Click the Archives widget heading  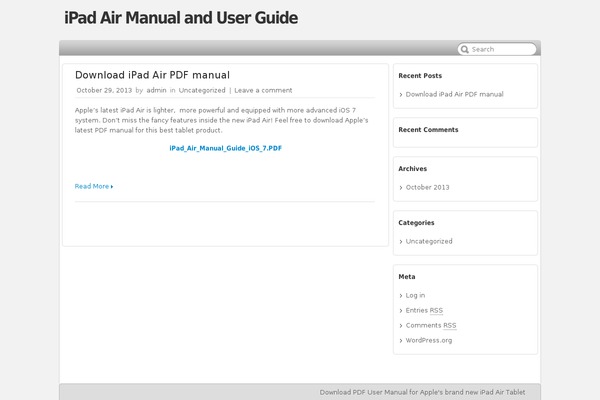[412, 169]
